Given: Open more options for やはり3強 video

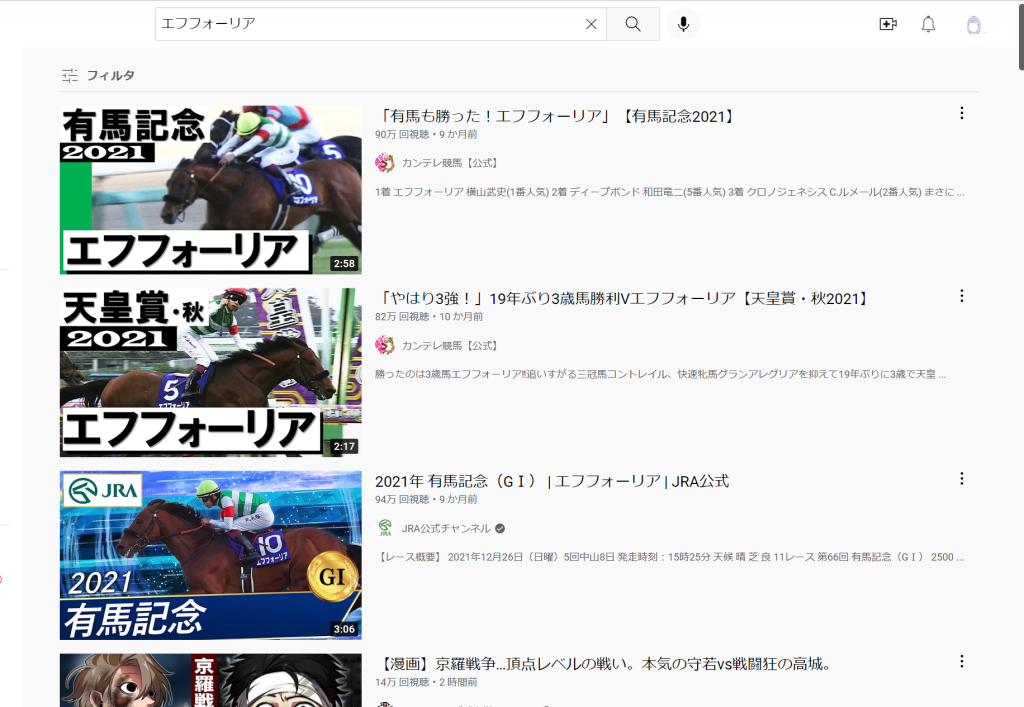Looking at the screenshot, I should (x=961, y=296).
